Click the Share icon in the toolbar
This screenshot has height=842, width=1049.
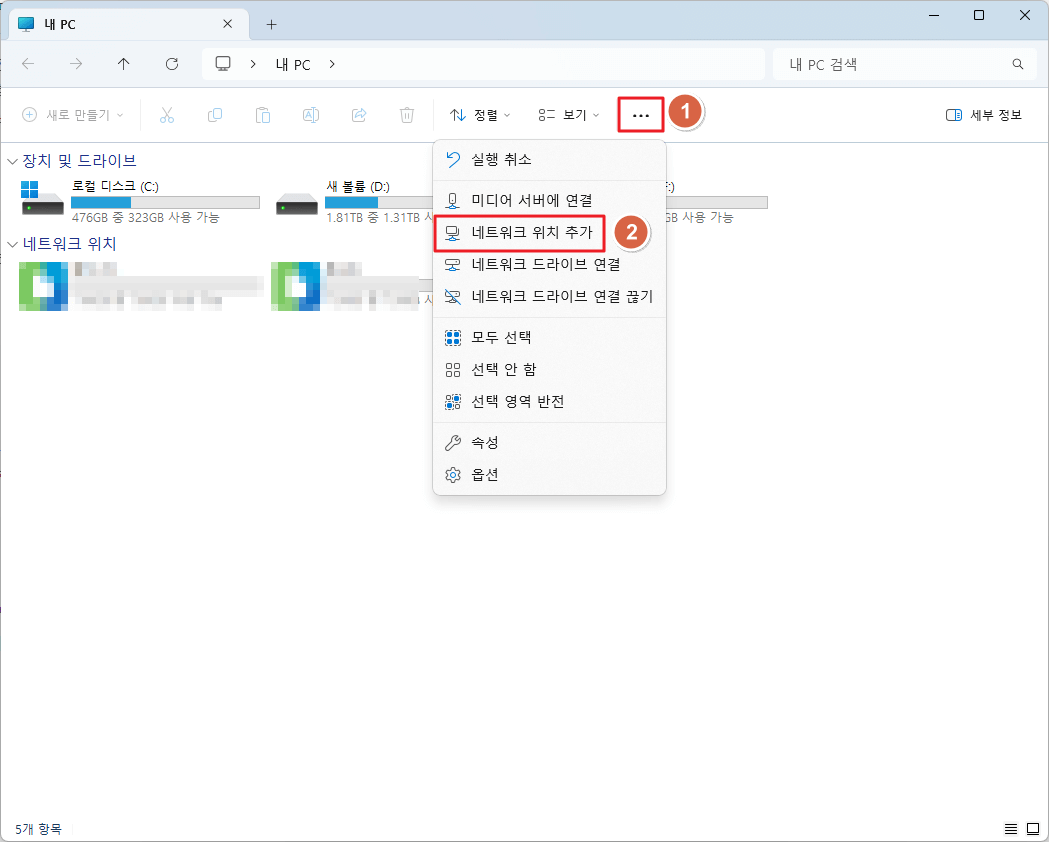coord(359,114)
